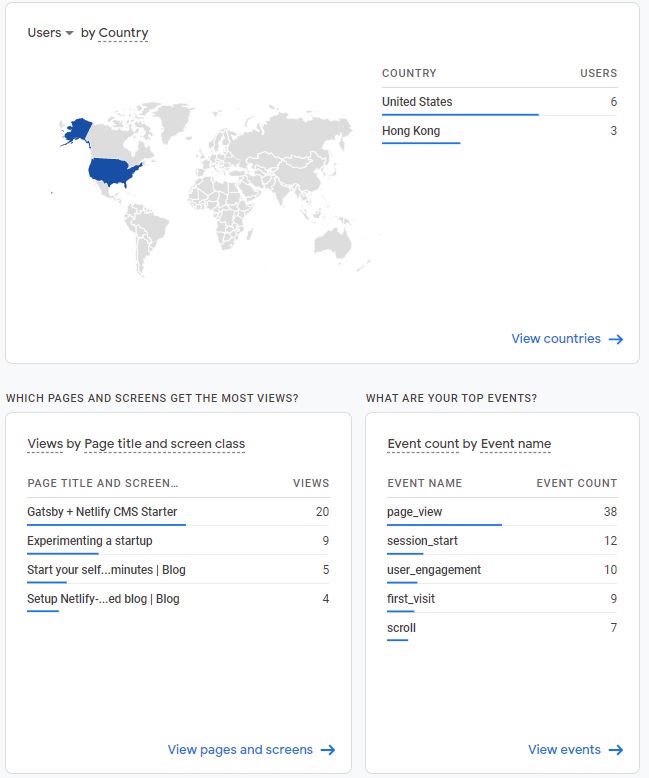Change the Country dimension selector
This screenshot has width=649, height=778.
(x=123, y=33)
